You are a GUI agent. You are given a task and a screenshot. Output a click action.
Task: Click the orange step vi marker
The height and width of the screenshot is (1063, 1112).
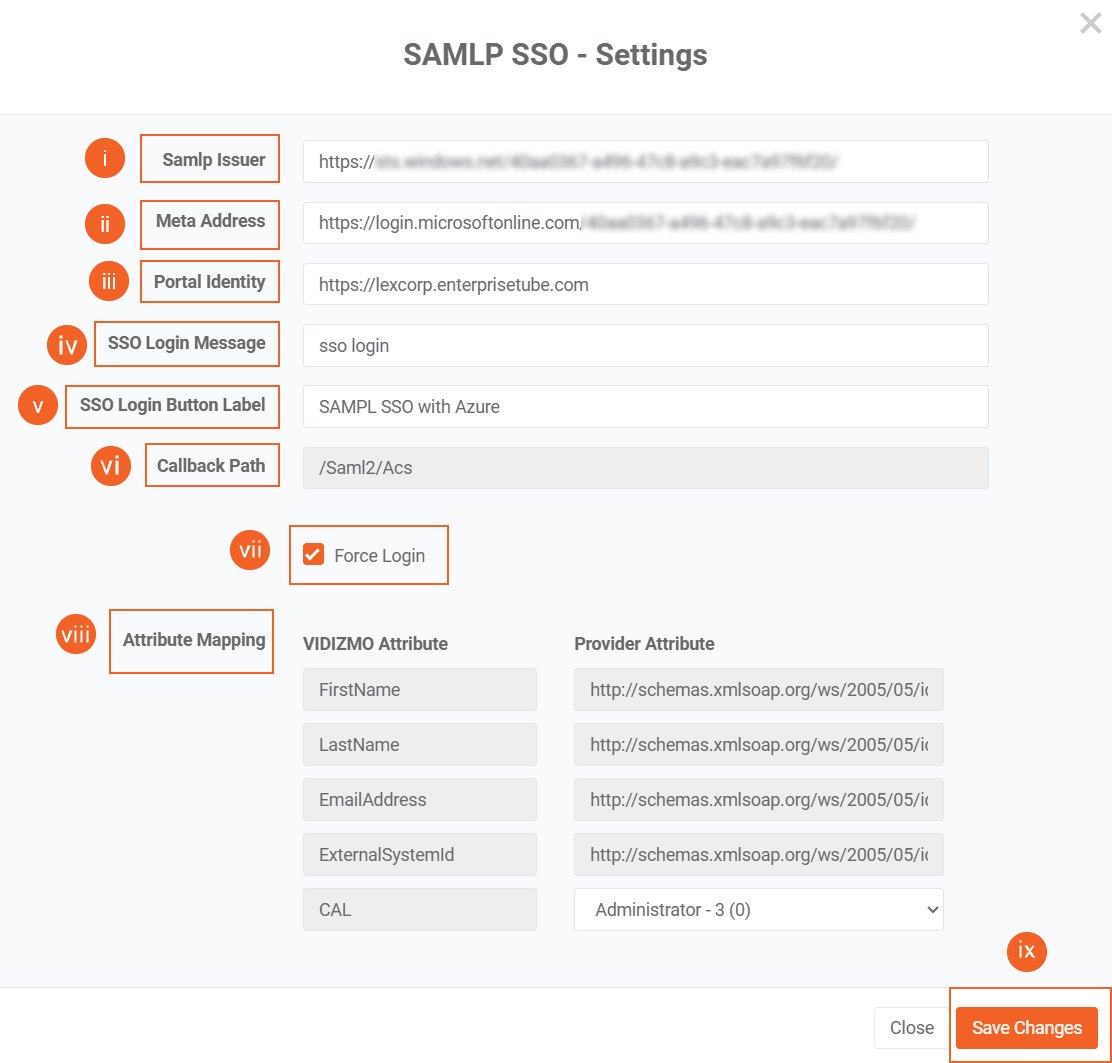111,466
